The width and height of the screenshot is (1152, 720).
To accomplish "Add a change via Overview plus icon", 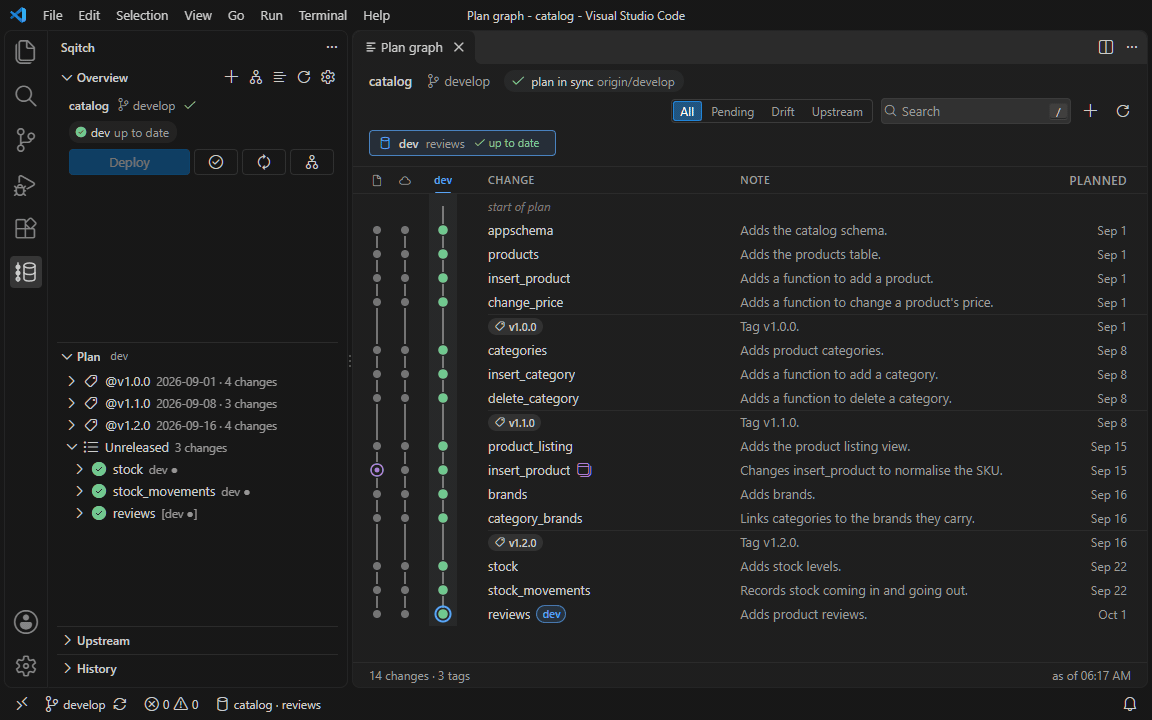I will coord(231,77).
